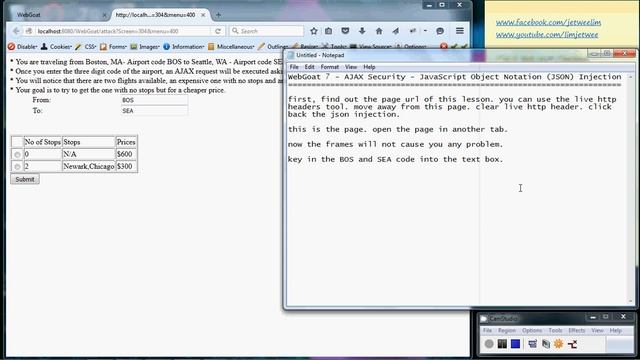Bookmark this page with star icon
640x360 pixels.
tap(313, 31)
